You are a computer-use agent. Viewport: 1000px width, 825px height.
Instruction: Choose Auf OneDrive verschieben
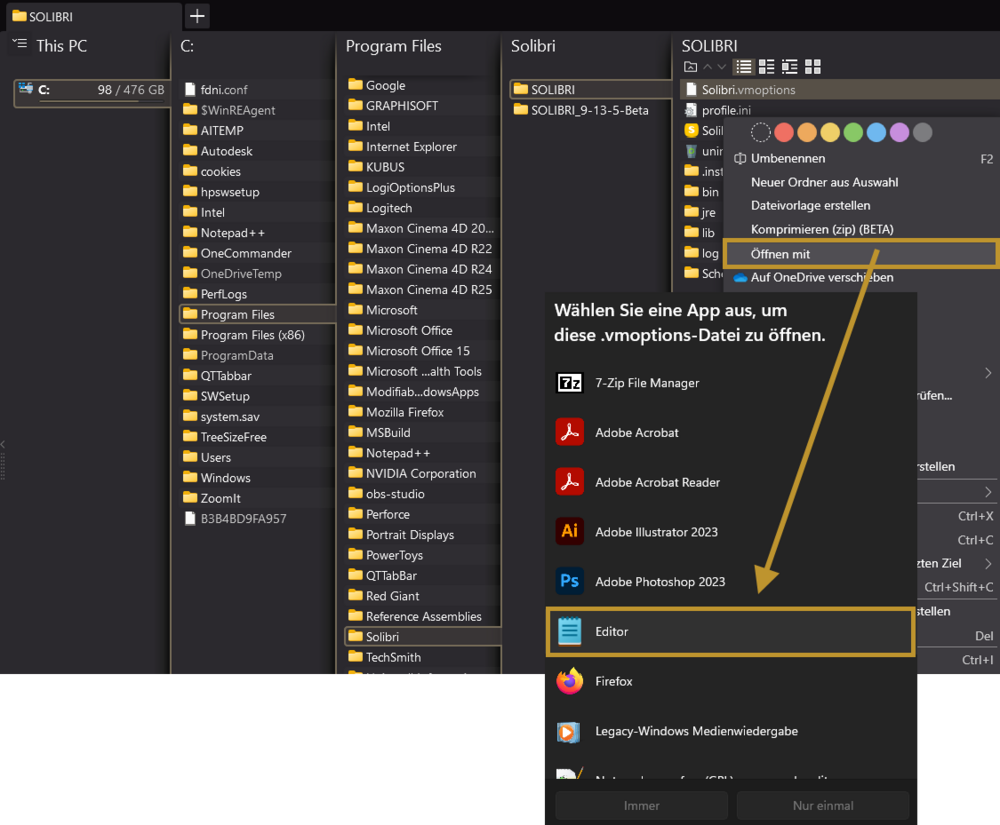(x=862, y=277)
